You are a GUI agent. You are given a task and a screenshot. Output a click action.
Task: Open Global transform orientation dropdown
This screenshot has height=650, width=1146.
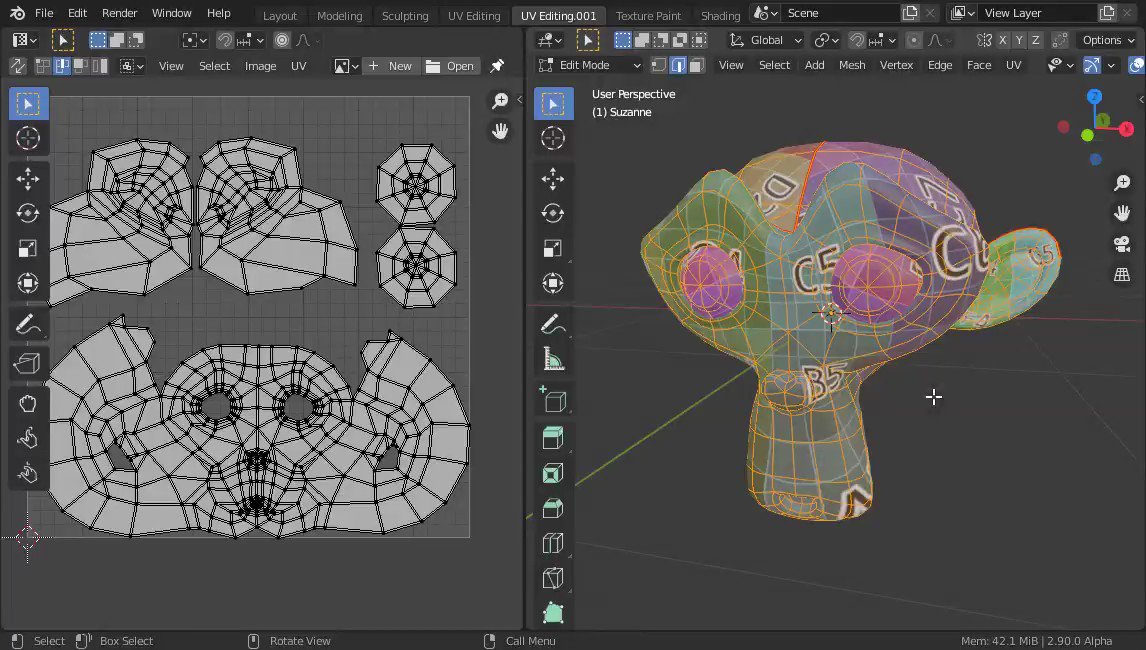(766, 40)
